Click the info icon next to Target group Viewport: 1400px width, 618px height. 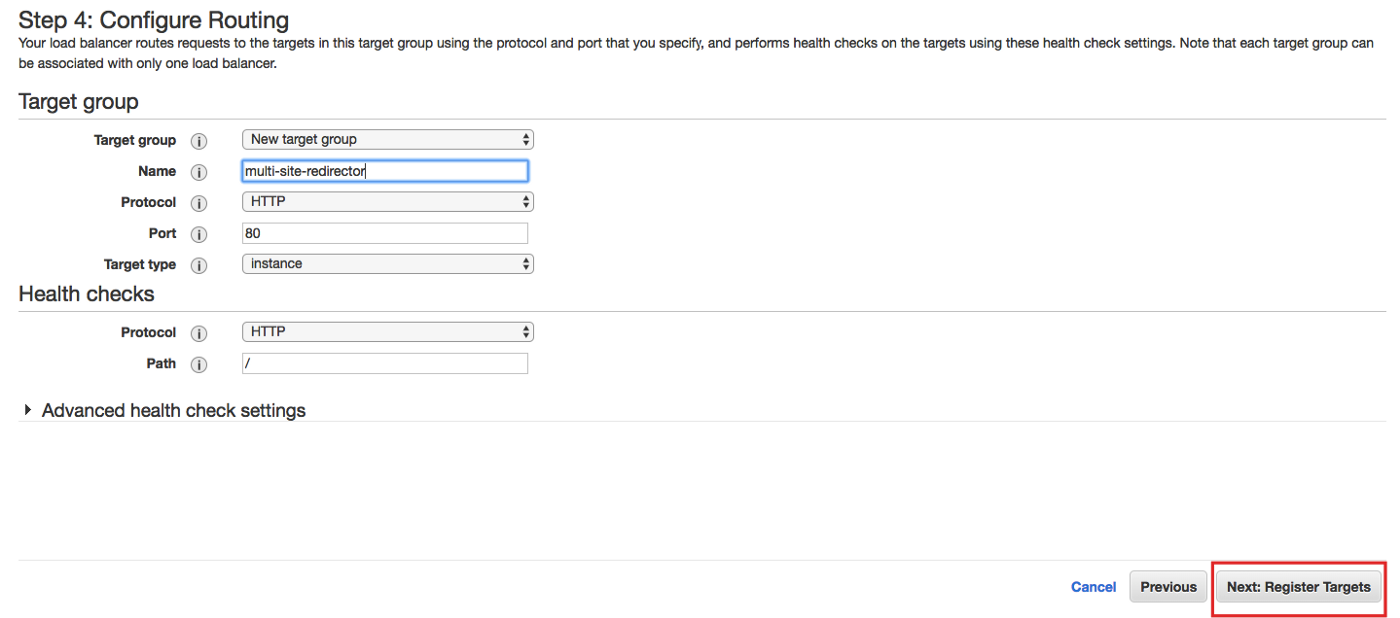click(198, 141)
